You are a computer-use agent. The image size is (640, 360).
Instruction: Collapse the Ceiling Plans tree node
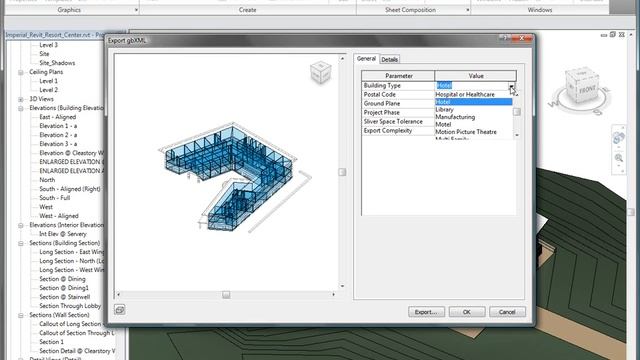(20, 72)
